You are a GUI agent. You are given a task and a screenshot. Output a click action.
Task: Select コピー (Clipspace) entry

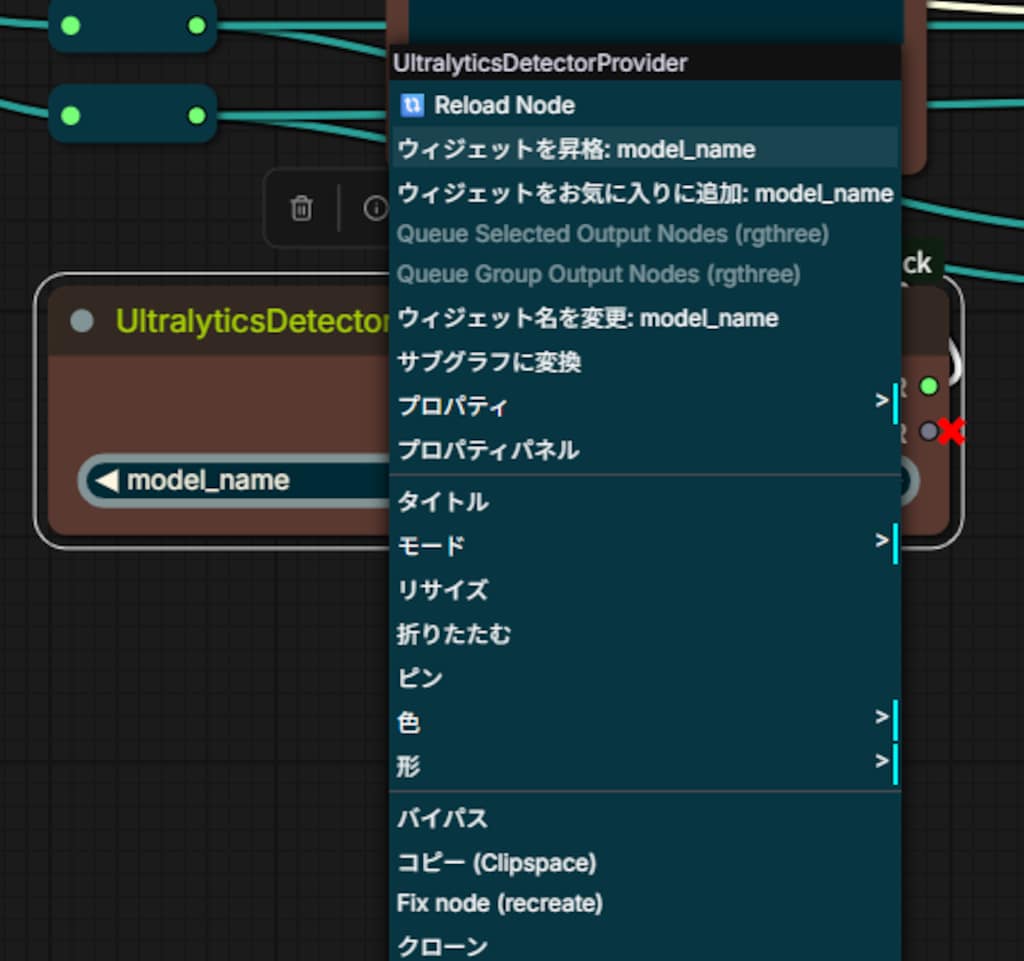pos(645,862)
